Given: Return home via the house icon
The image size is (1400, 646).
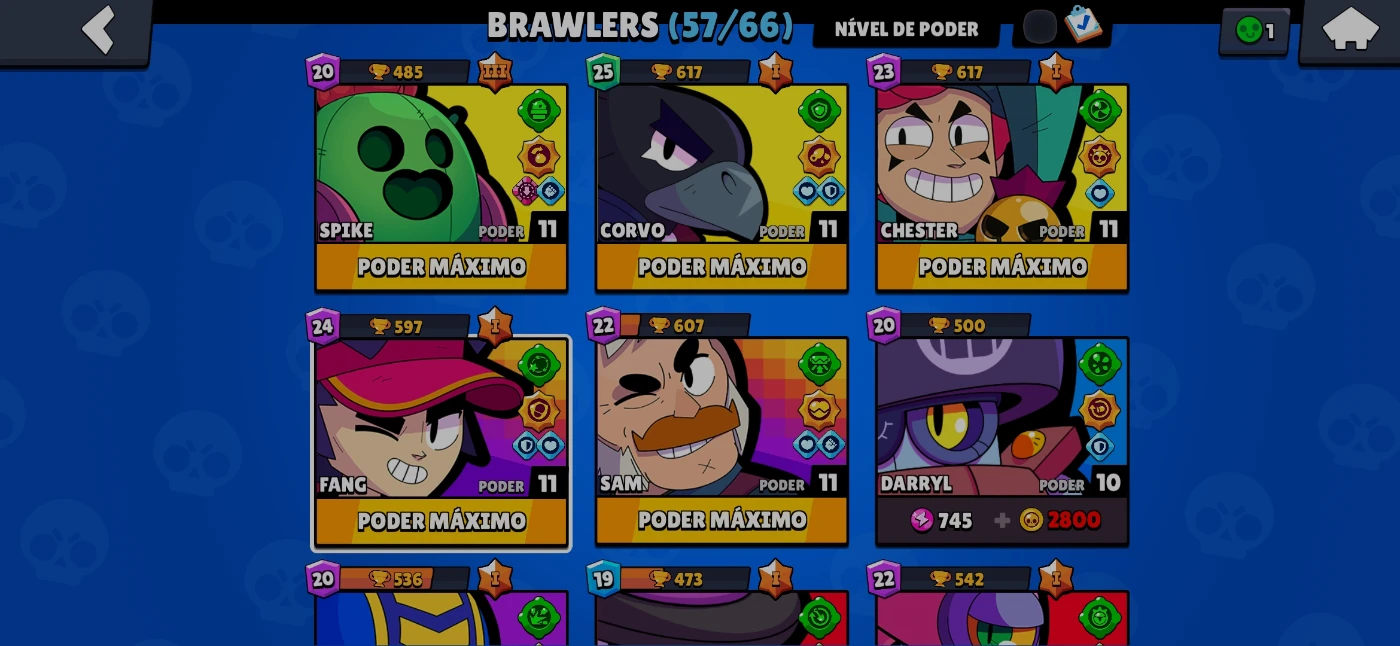Looking at the screenshot, I should (1350, 29).
